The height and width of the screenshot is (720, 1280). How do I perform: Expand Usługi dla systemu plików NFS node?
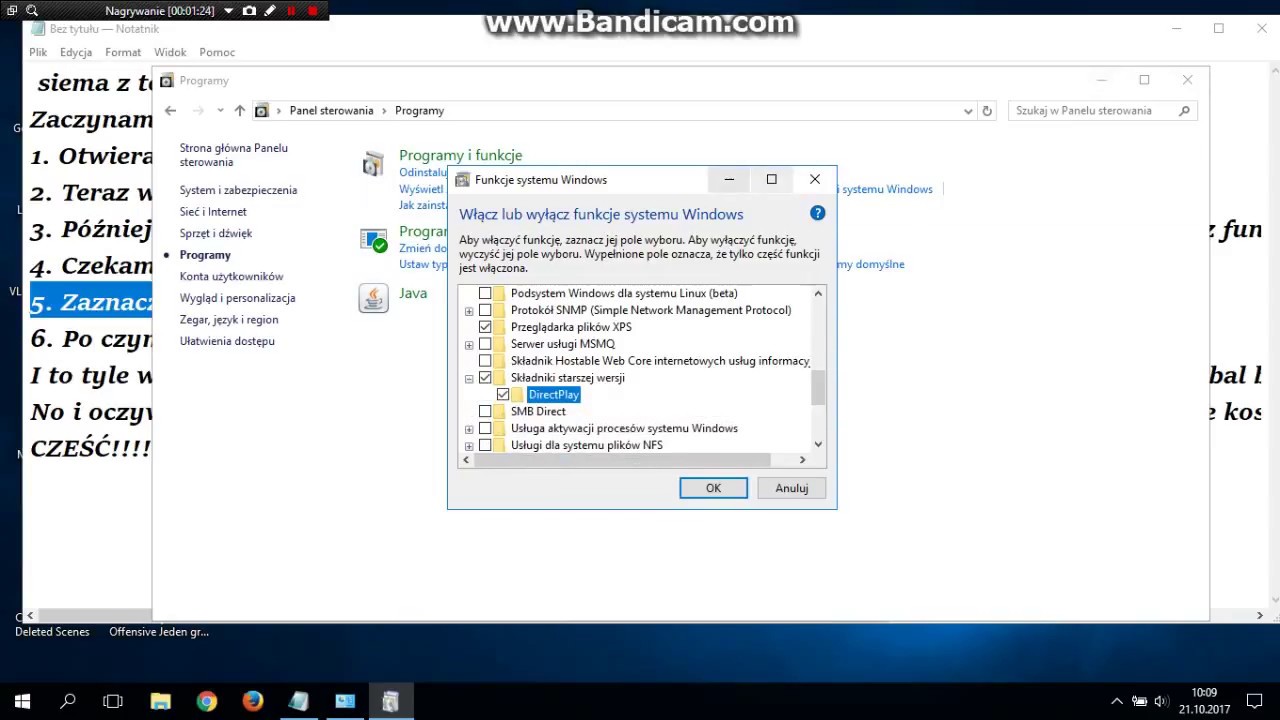coord(469,446)
